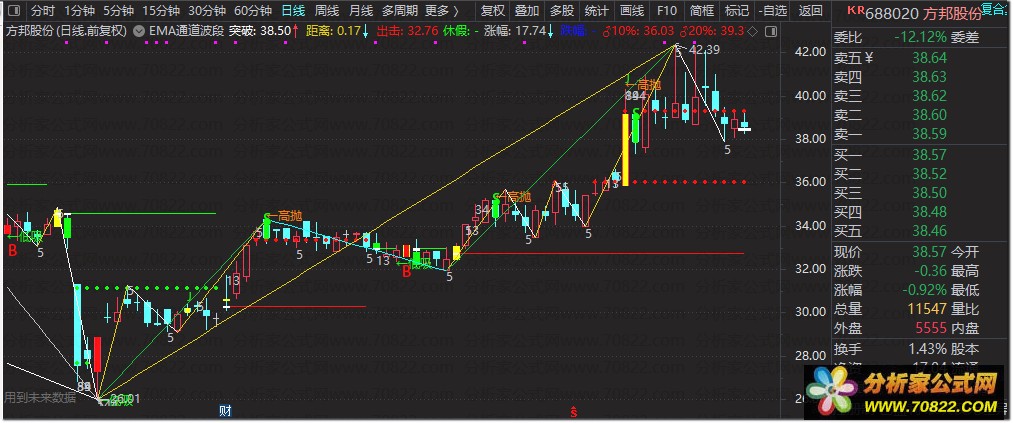Image resolution: width=1014 pixels, height=423 pixels.
Task: Click the 用到未来数据 warning text
Action: tap(40, 397)
